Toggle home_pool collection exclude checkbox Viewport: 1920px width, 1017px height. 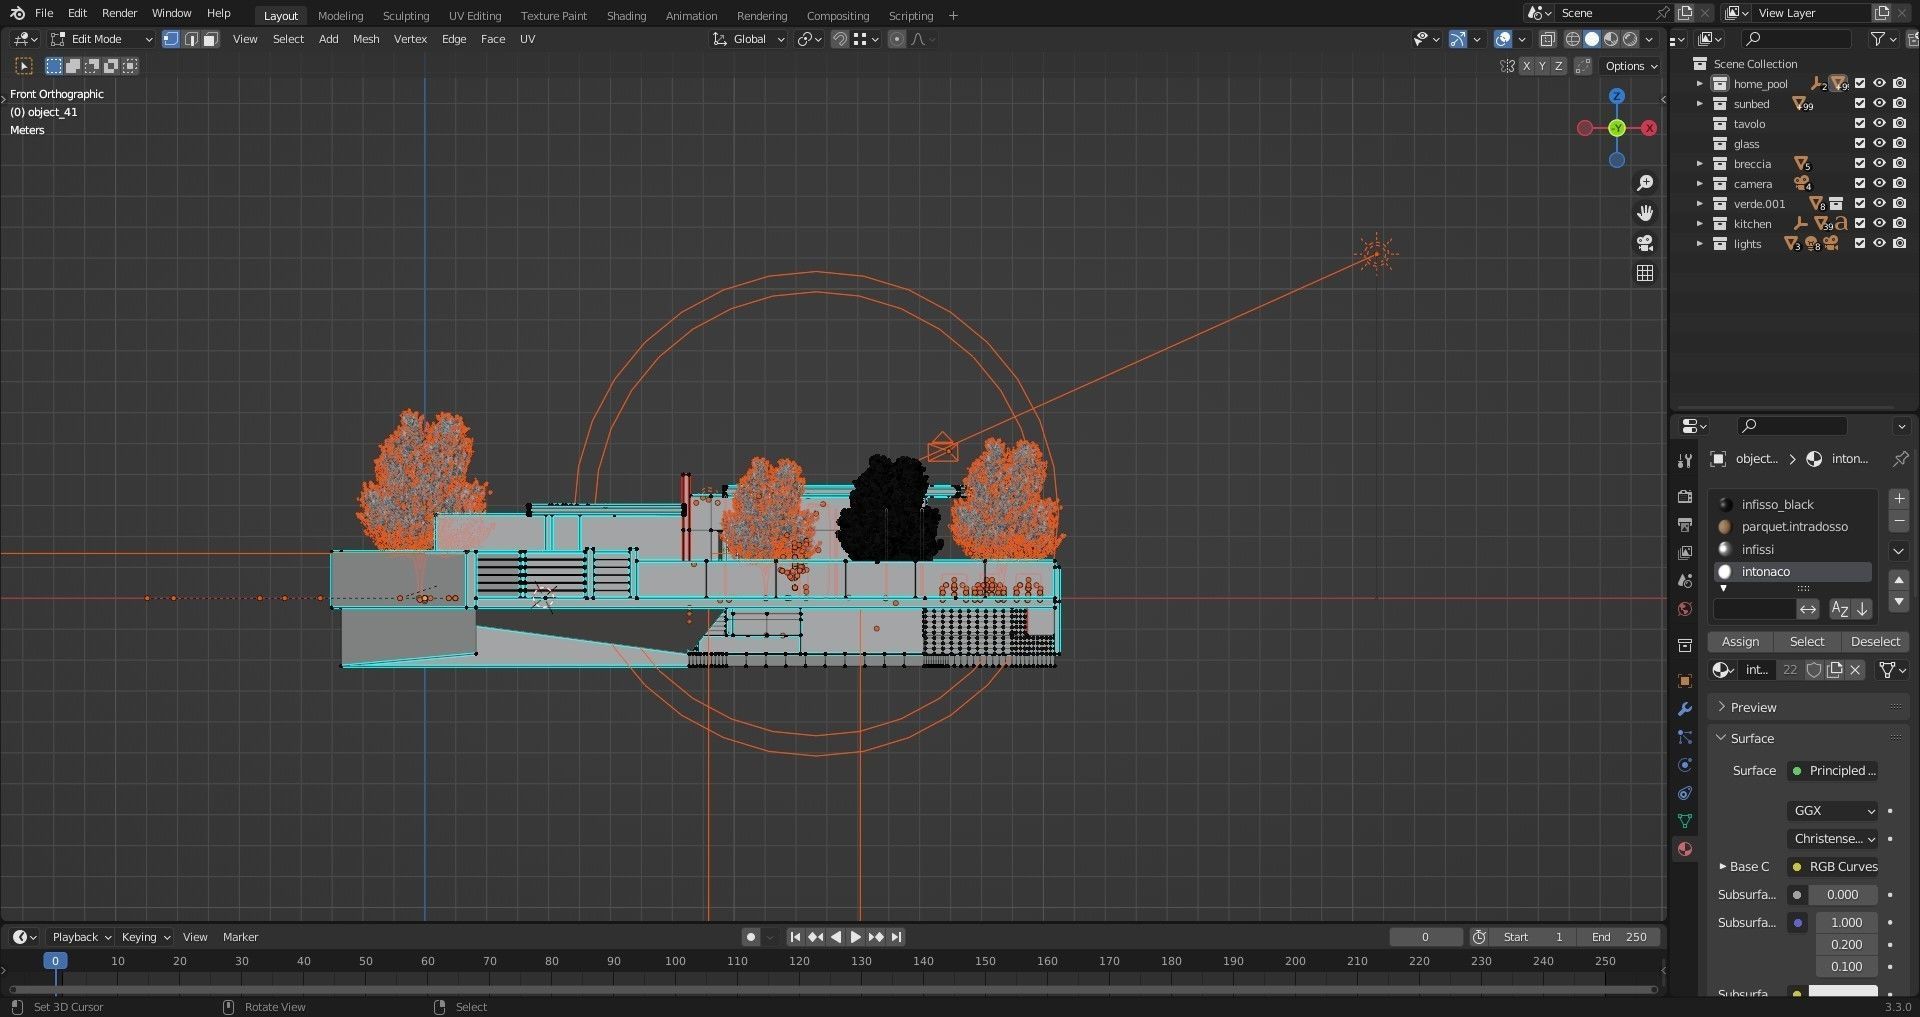pos(1860,84)
